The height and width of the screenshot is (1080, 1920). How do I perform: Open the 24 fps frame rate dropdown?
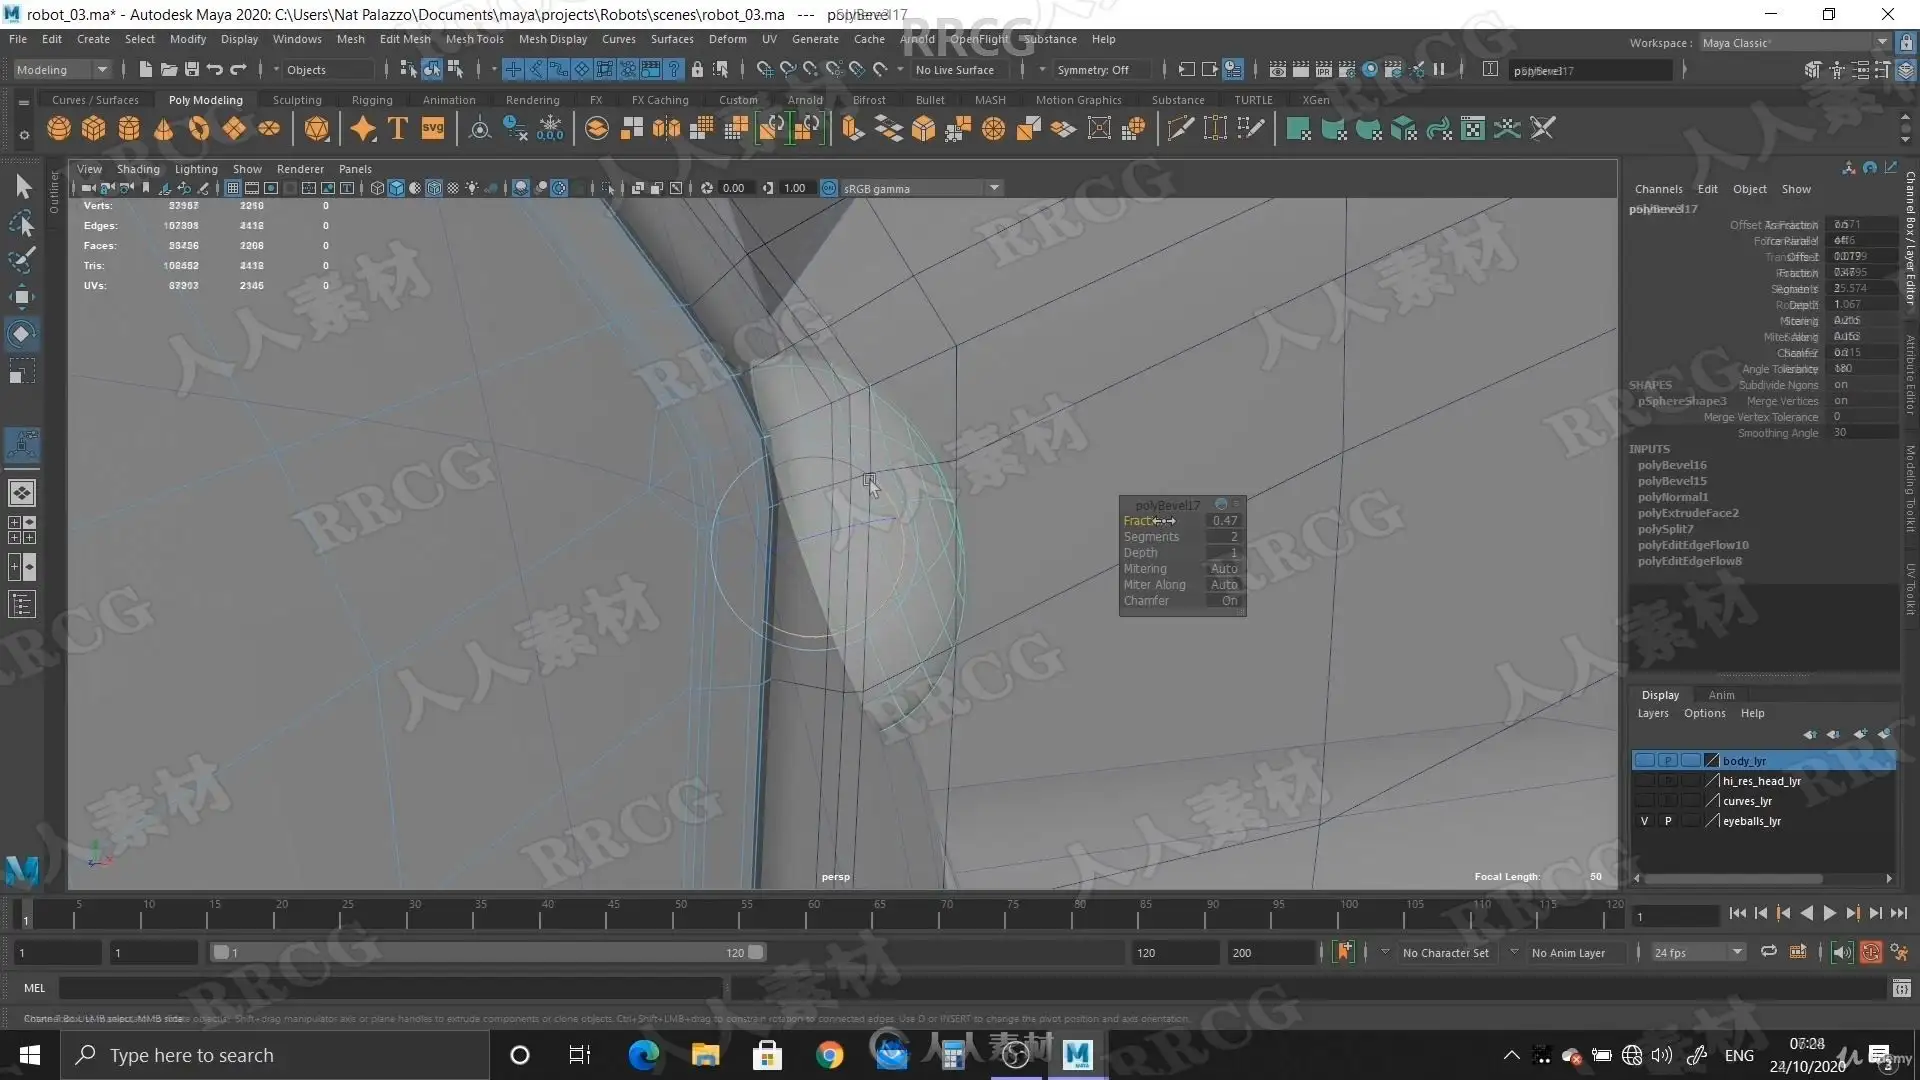coord(1737,952)
